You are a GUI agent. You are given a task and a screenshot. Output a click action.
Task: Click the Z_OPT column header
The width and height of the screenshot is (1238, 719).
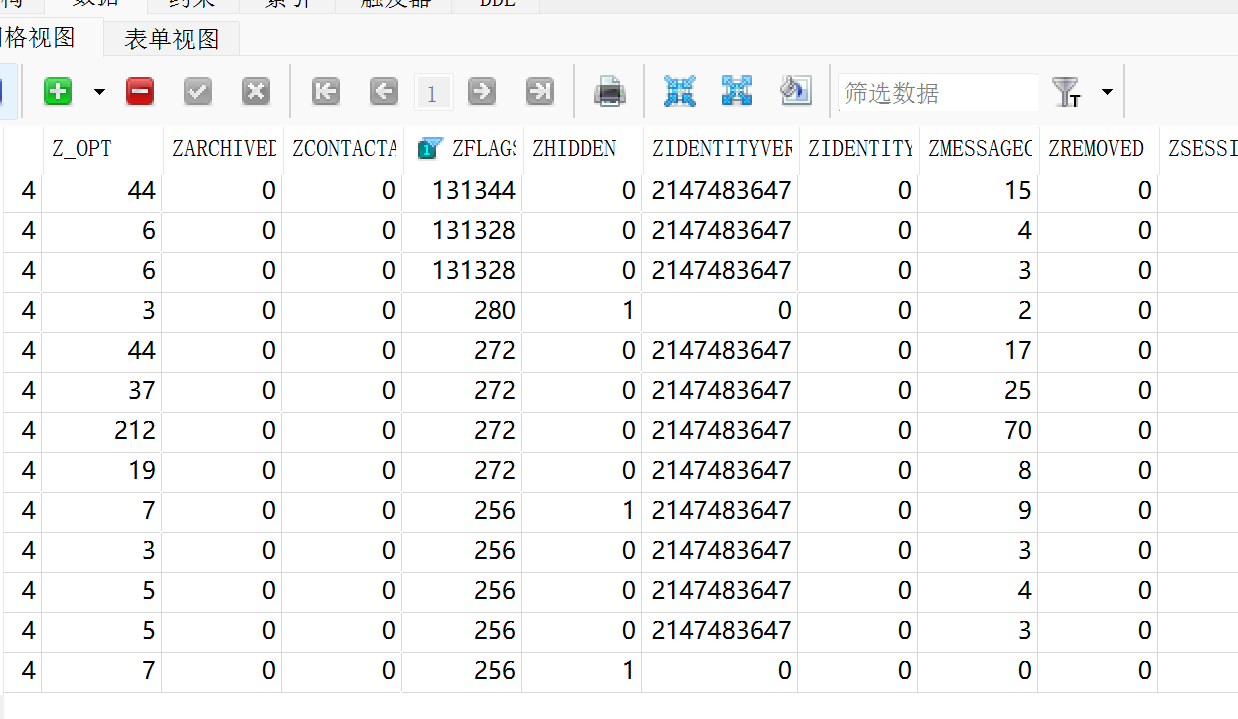point(102,148)
